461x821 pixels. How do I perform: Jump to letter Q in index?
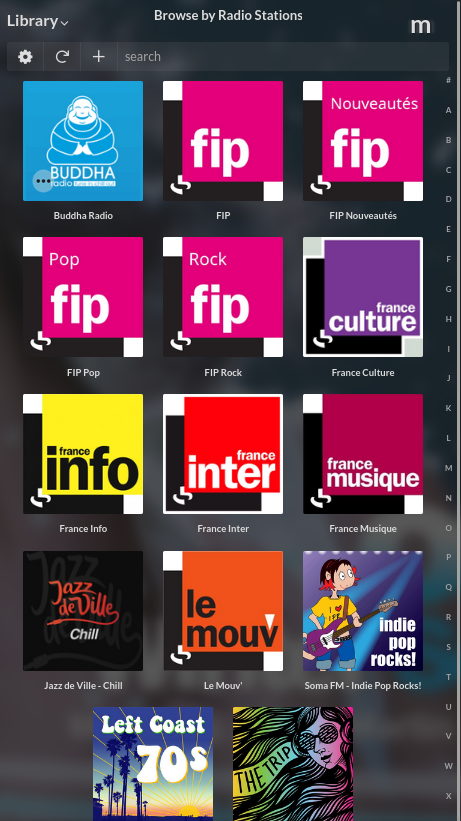coord(448,587)
